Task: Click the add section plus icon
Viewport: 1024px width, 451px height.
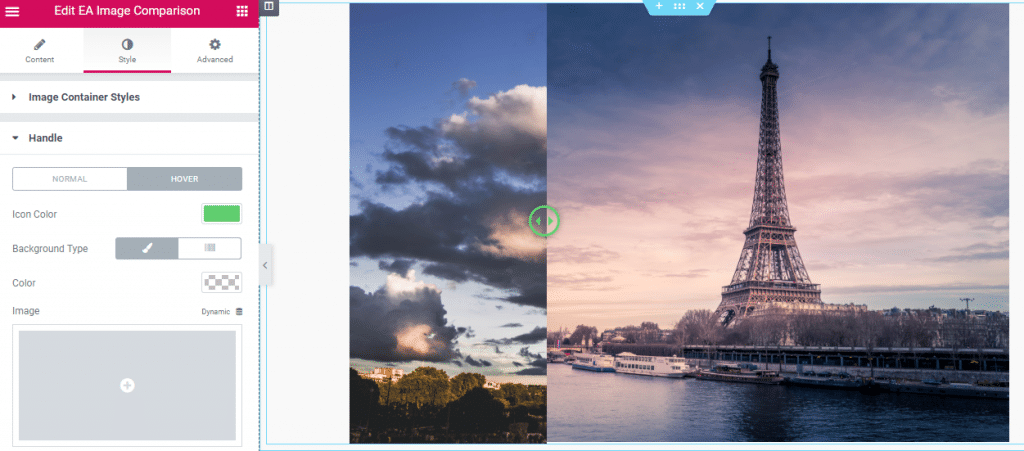Action: (x=659, y=6)
